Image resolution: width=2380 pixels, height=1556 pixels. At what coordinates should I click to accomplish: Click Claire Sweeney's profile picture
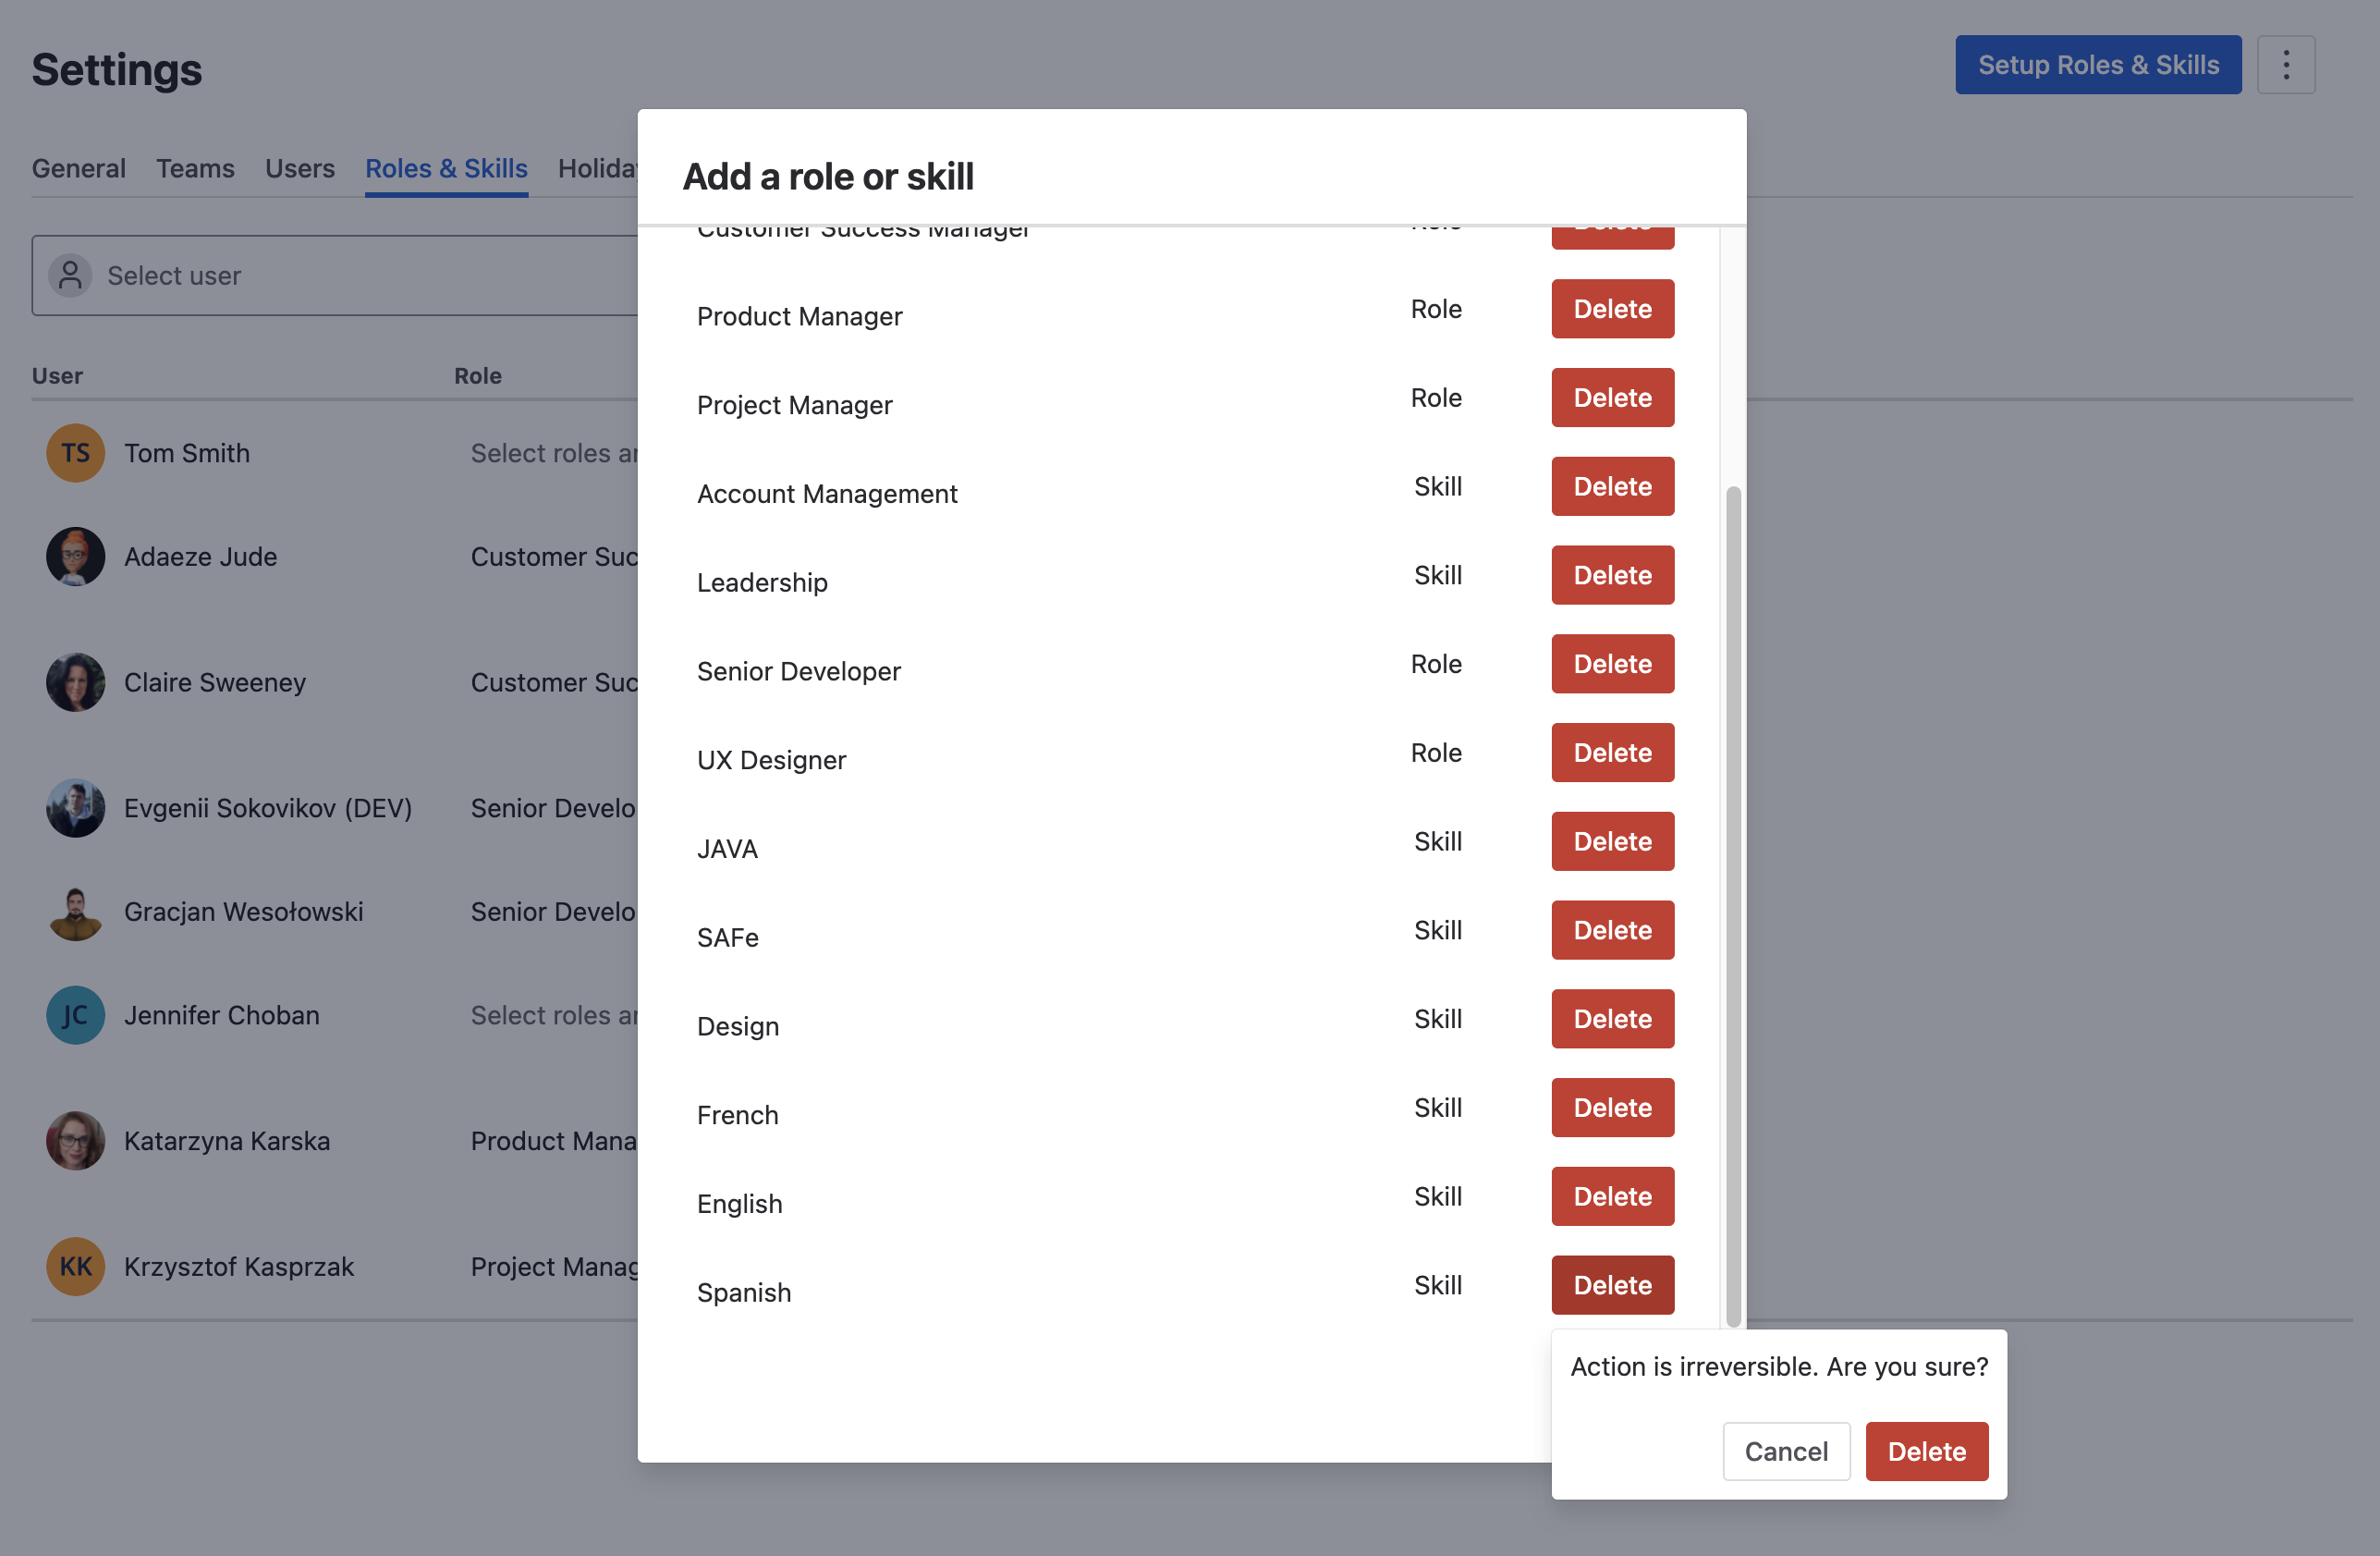[x=75, y=682]
